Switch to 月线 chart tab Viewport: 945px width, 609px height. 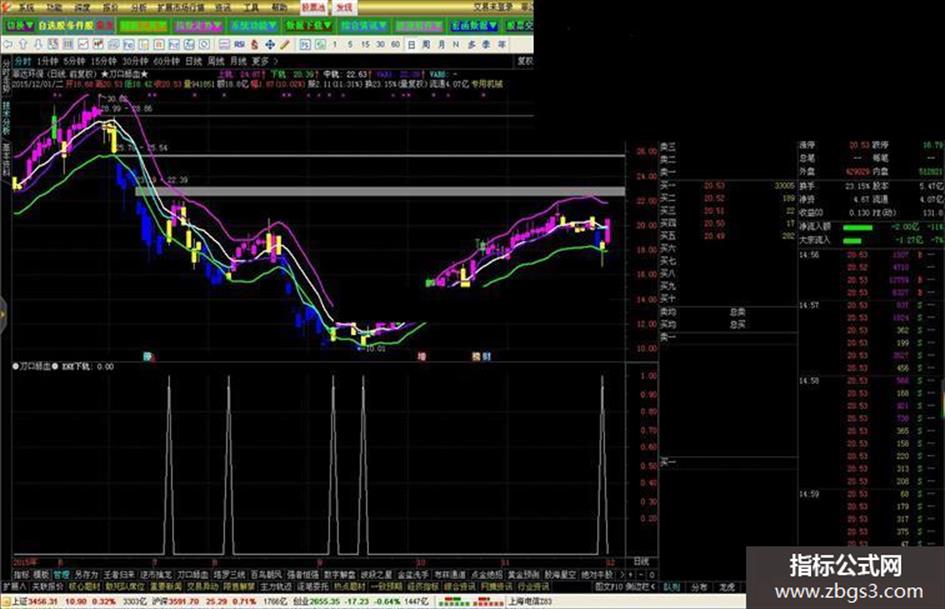[238, 61]
